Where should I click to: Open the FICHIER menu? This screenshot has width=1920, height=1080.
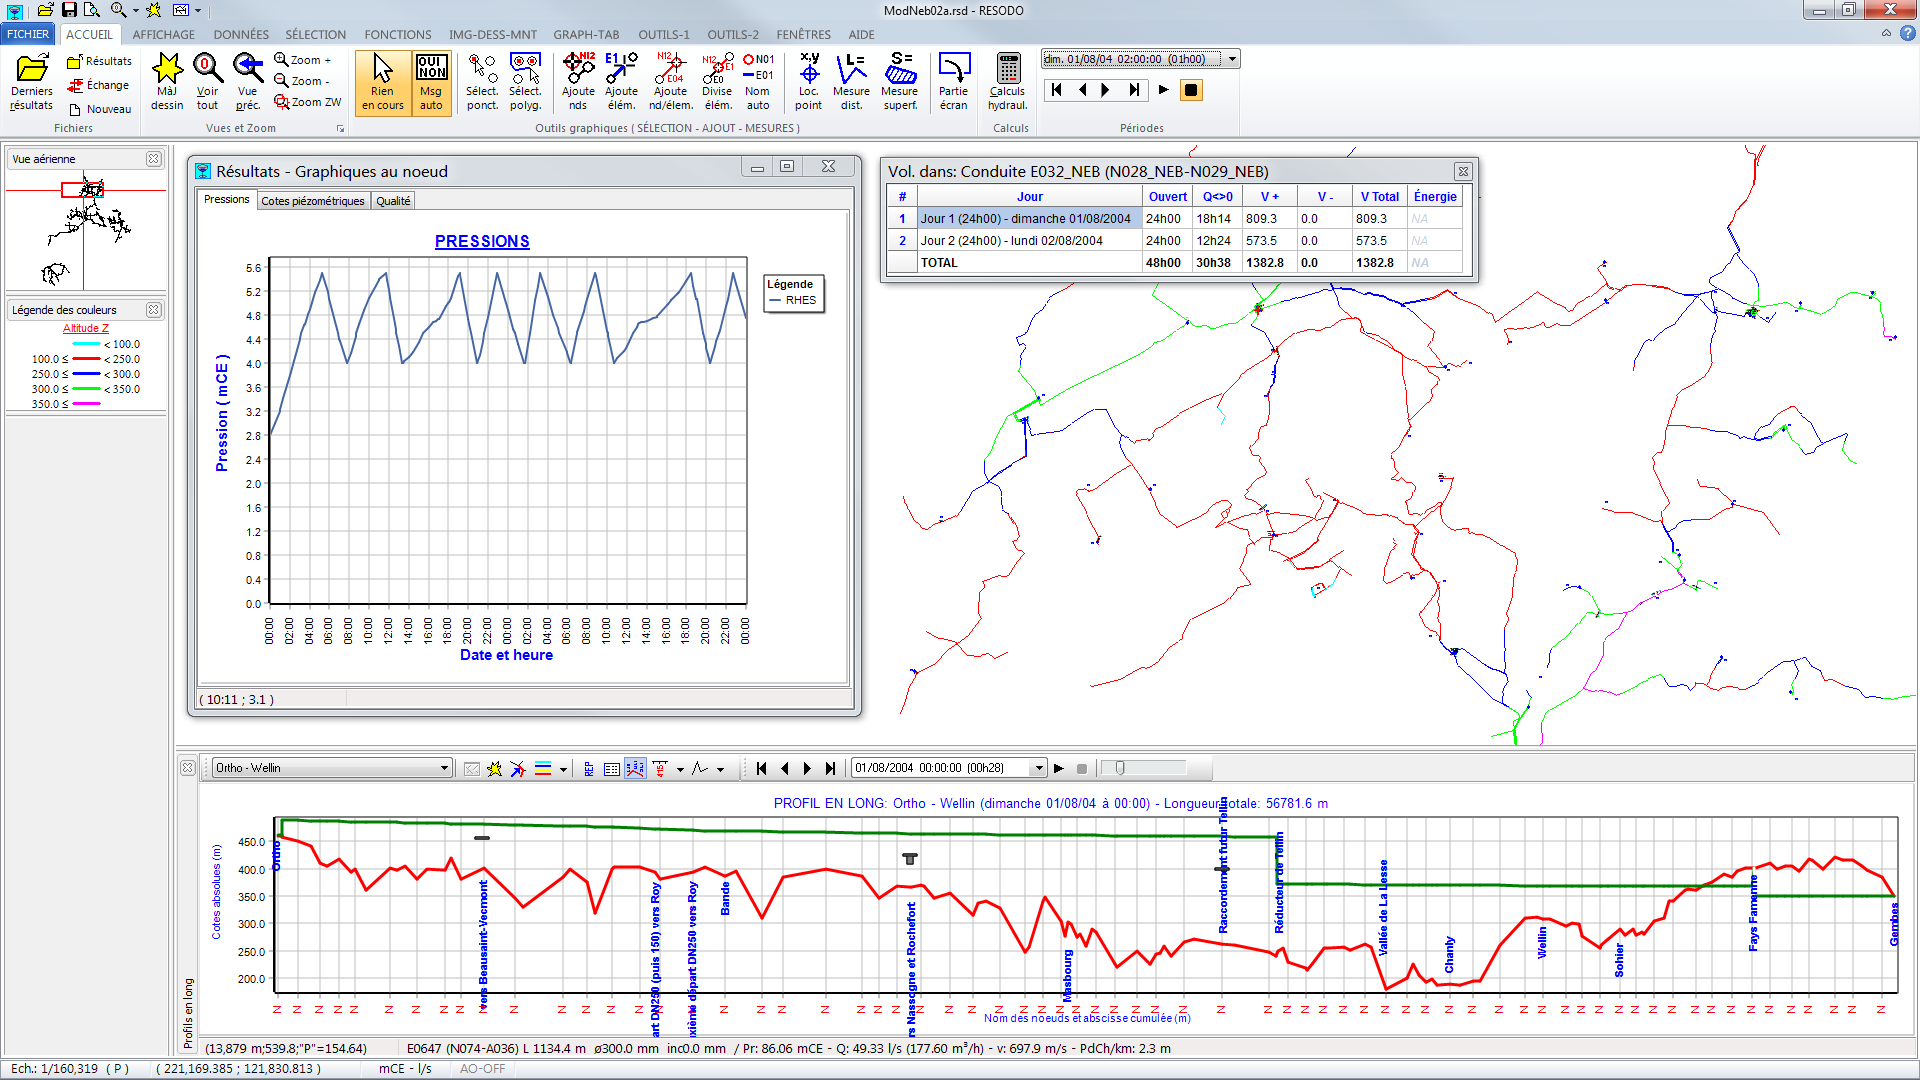pos(28,34)
